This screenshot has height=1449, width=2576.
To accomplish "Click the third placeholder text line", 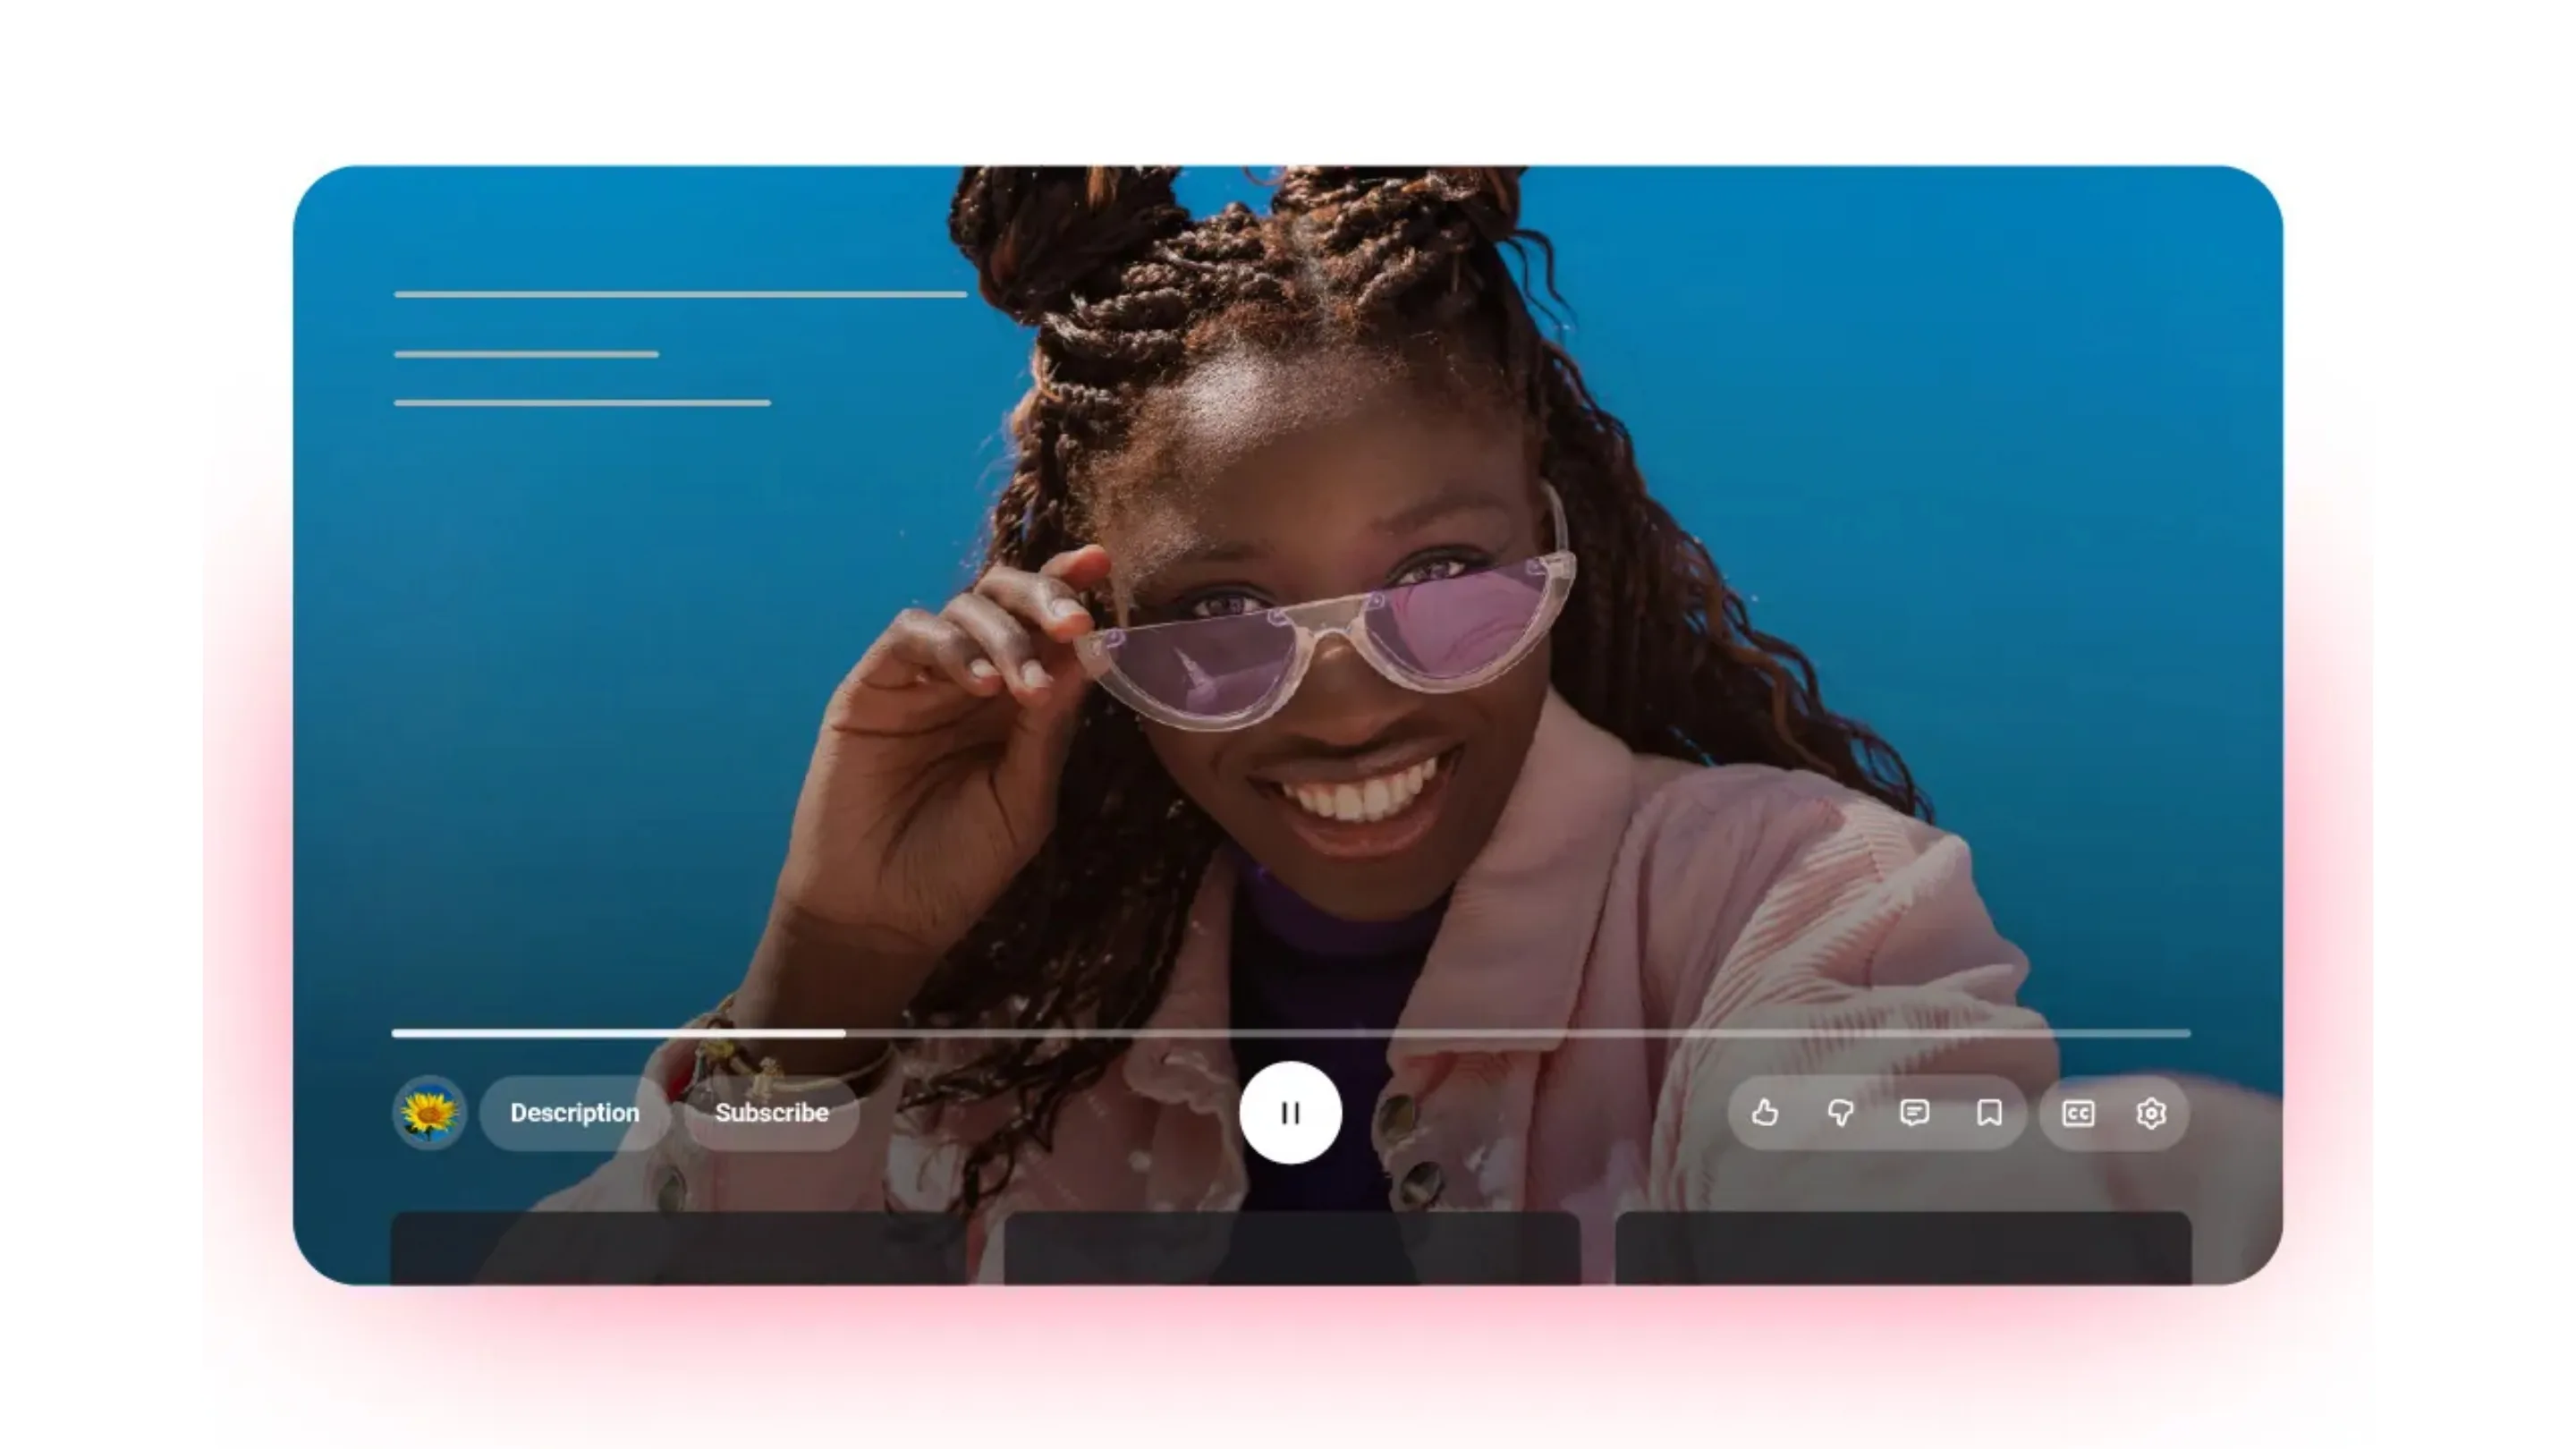I will (582, 403).
